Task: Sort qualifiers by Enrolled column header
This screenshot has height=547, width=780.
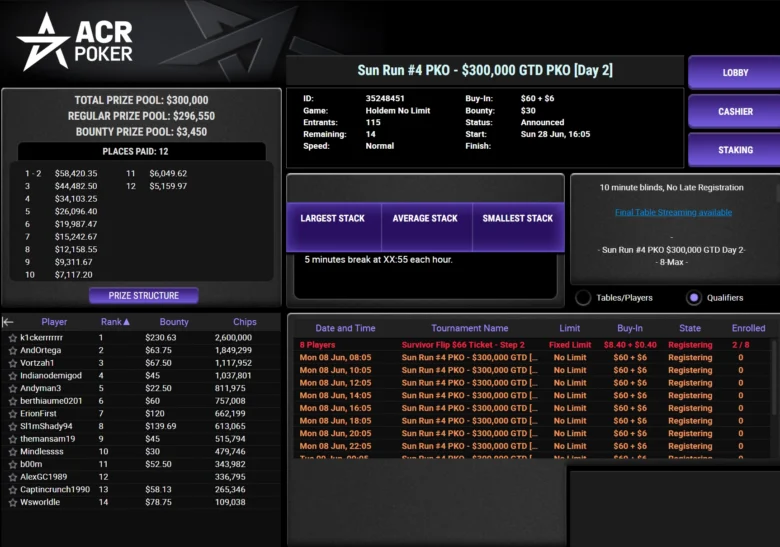Action: tap(748, 328)
